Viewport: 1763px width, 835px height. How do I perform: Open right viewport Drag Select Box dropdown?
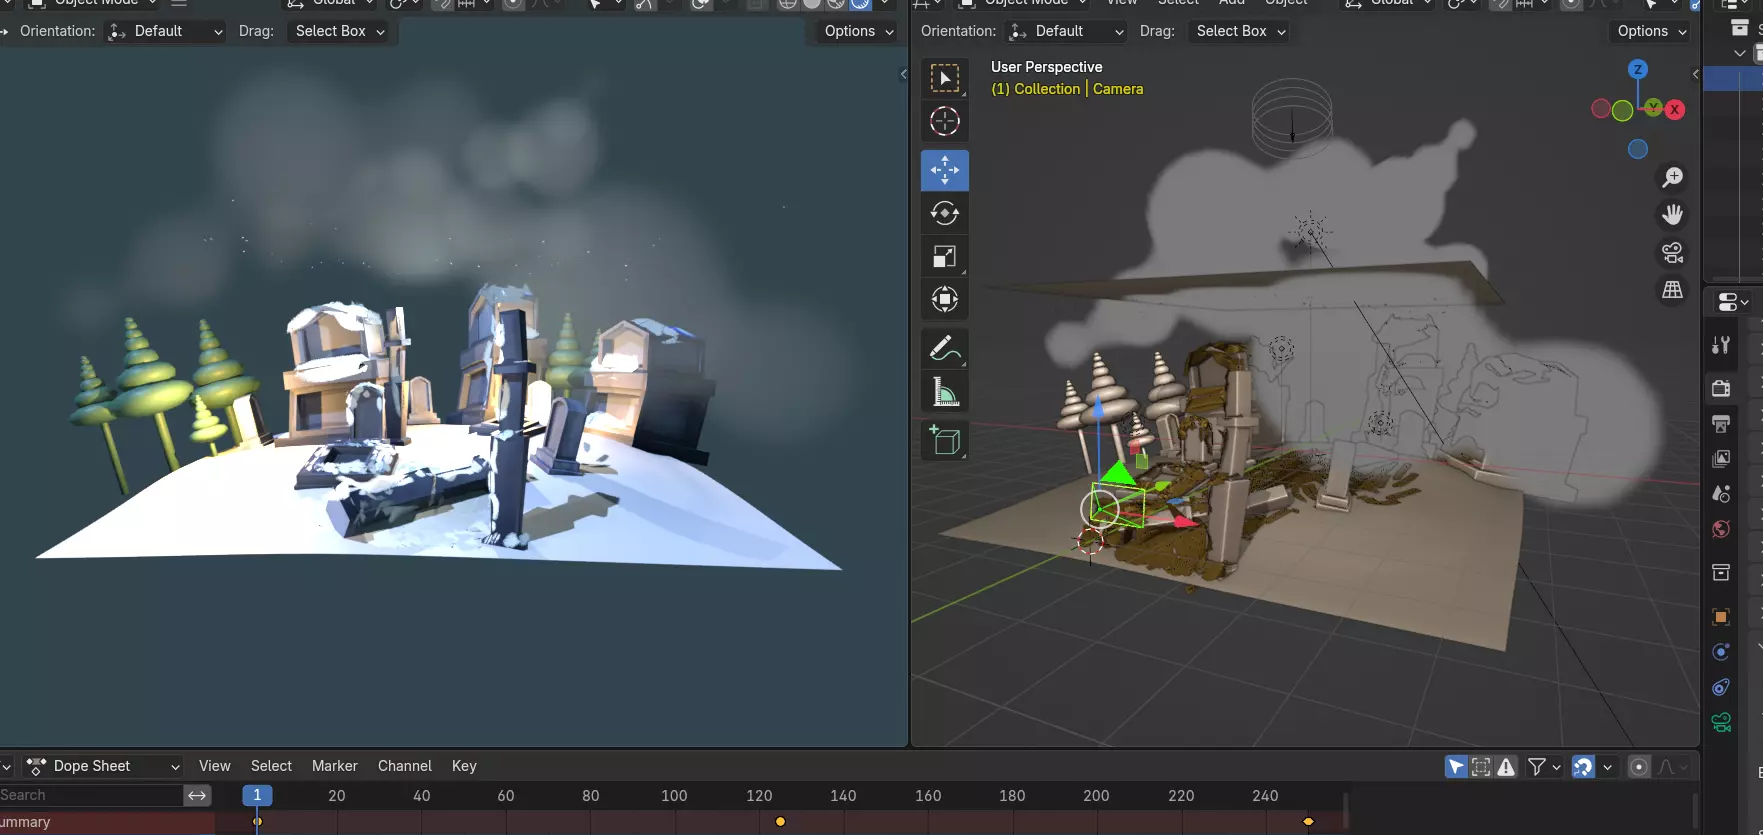(x=1241, y=31)
